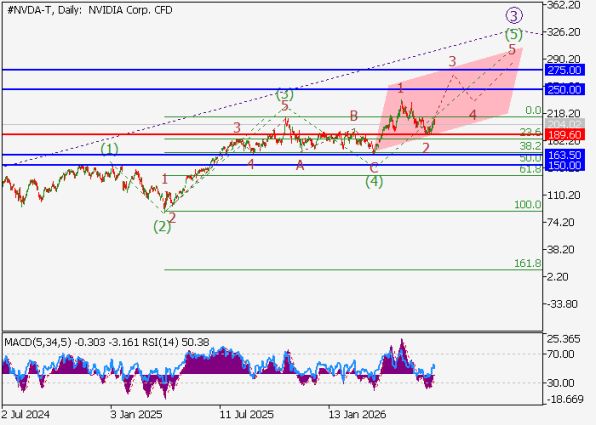The image size is (596, 425).
Task: Select the 150.00 blue price label
Action: click(564, 165)
